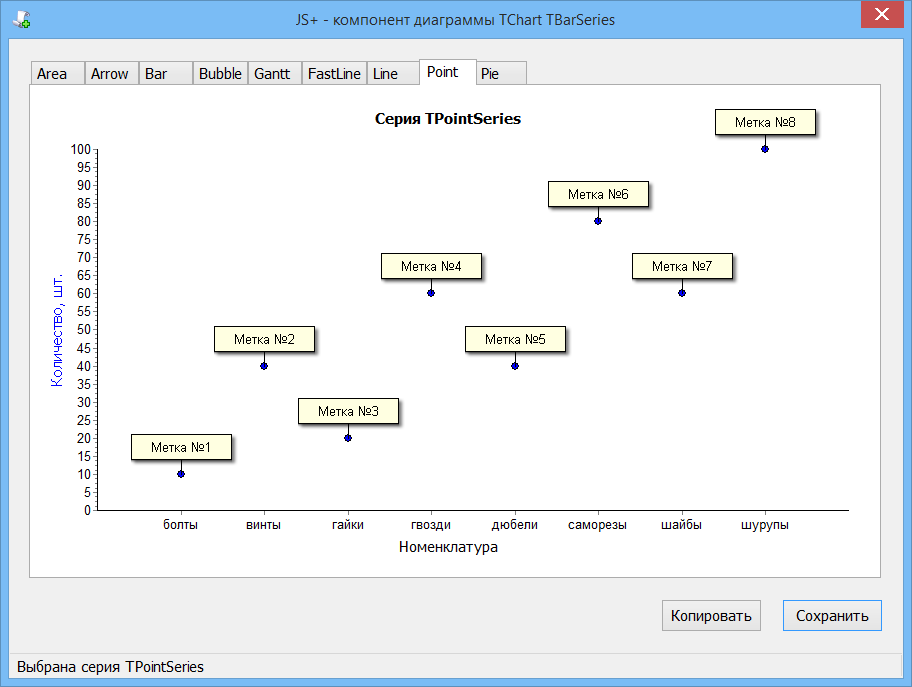Click the data point for шайбы
The image size is (912, 687).
click(682, 293)
